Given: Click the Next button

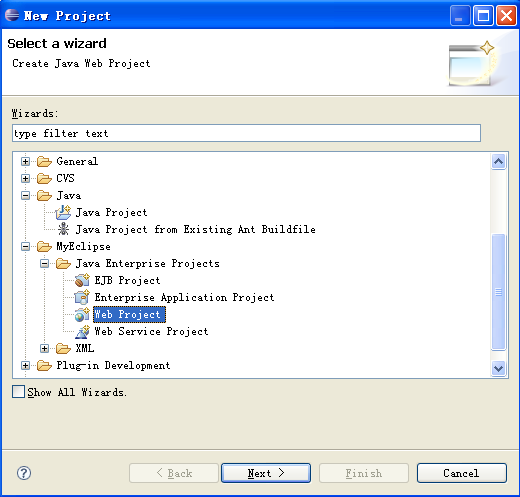Looking at the screenshot, I should (x=266, y=473).
